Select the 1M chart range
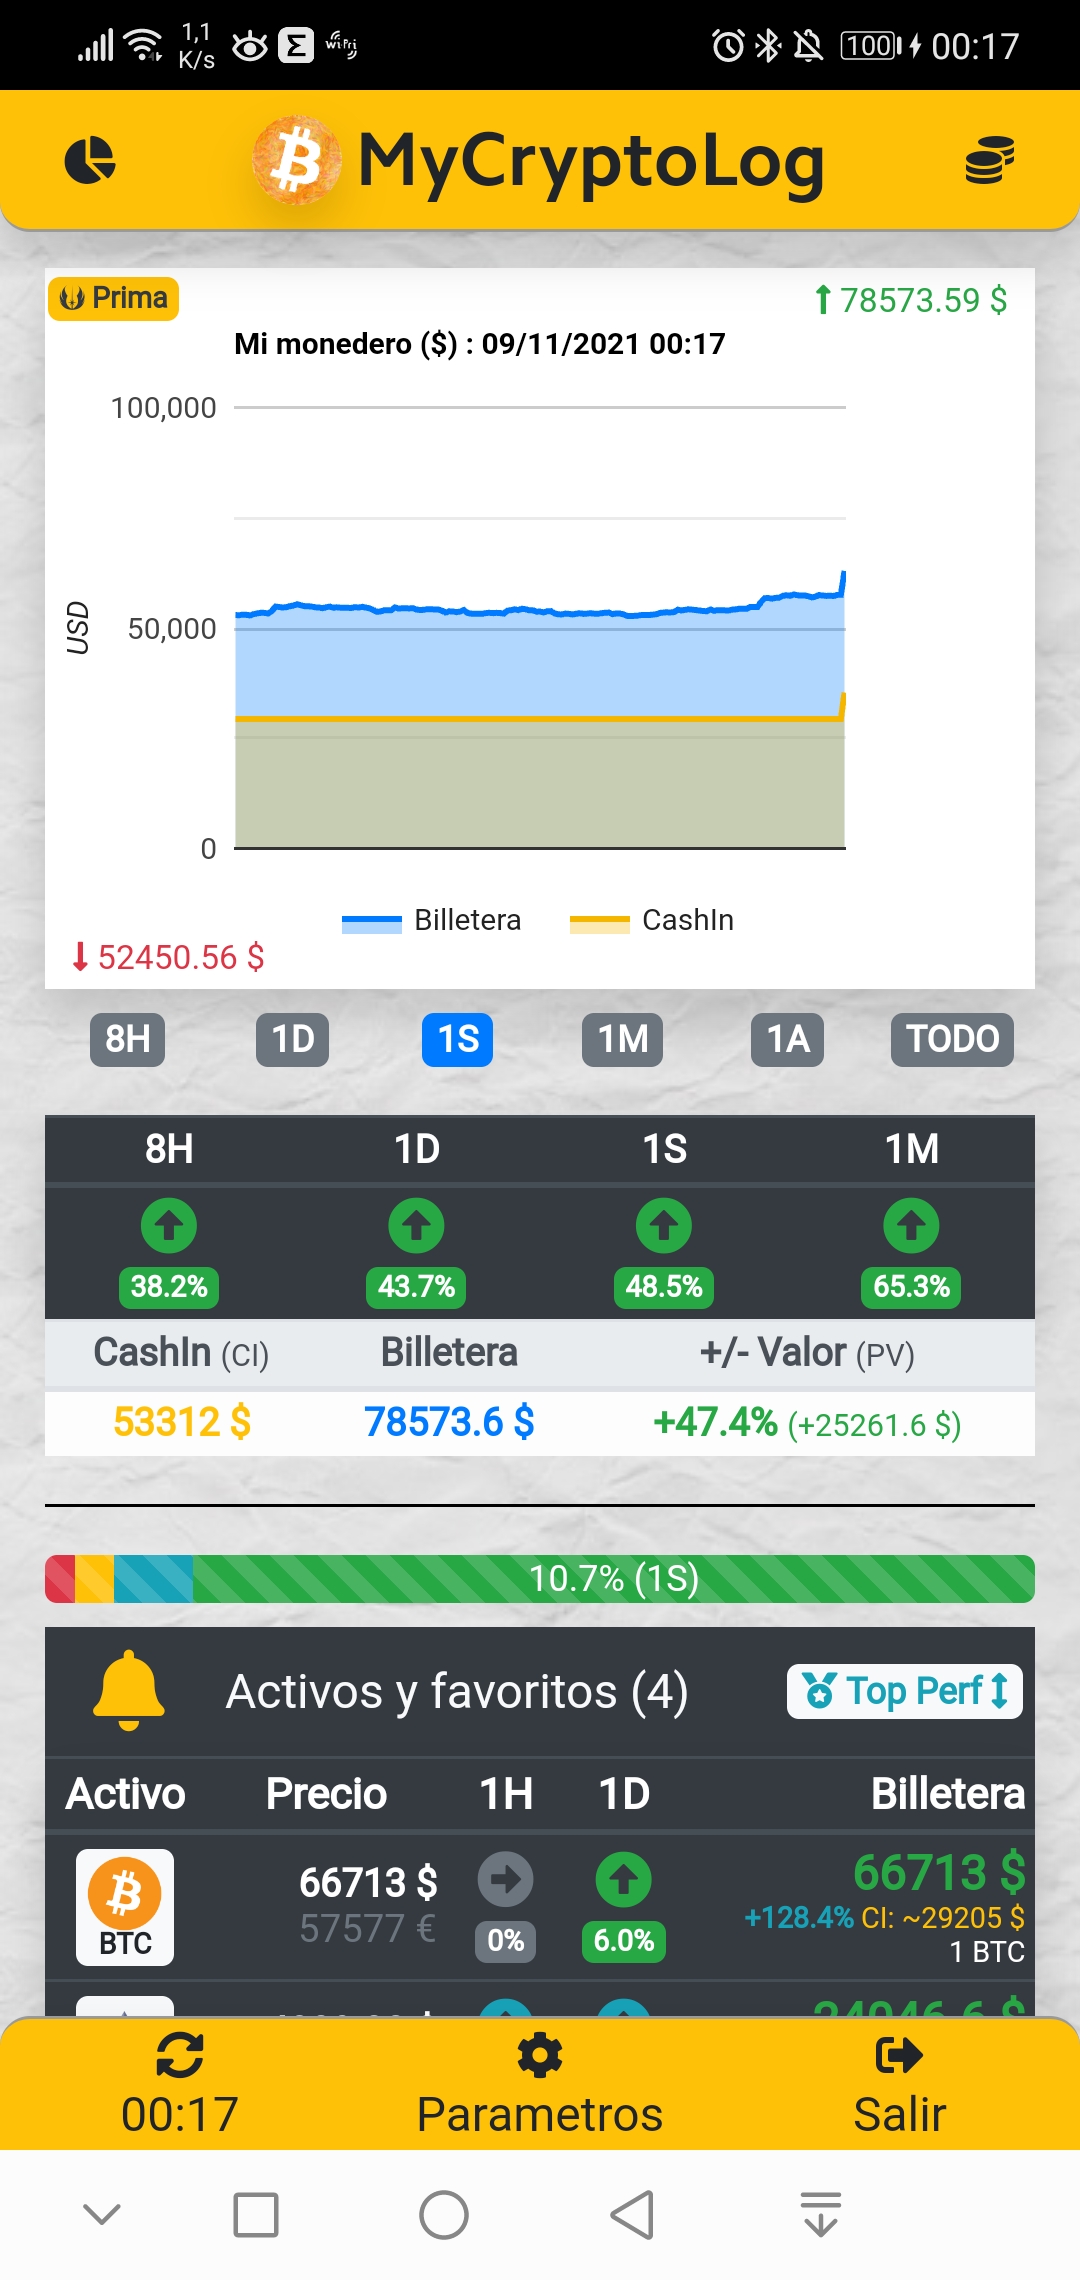This screenshot has width=1080, height=2280. pos(622,1040)
